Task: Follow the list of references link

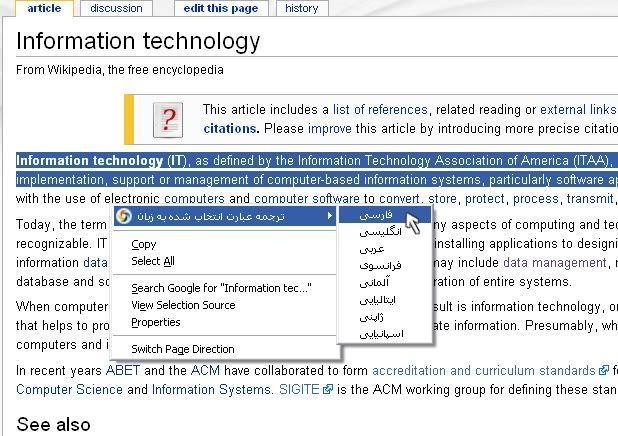Action: pos(380,109)
